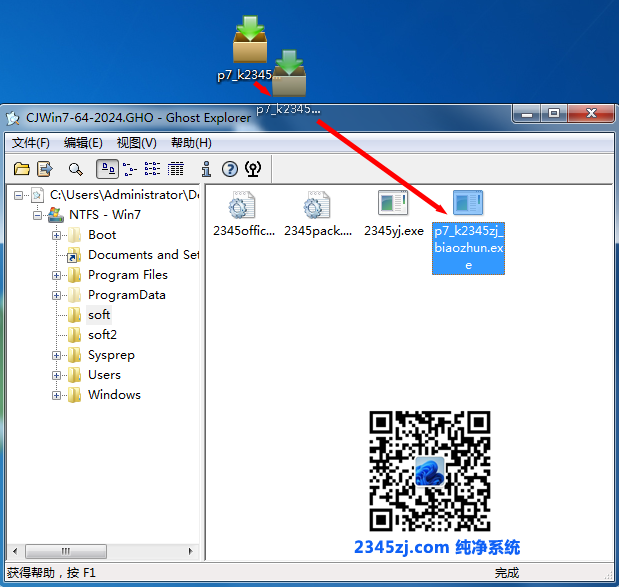Image resolution: width=619 pixels, height=587 pixels.
Task: Click the NTFS - Win7 drive icon
Action: (55, 215)
